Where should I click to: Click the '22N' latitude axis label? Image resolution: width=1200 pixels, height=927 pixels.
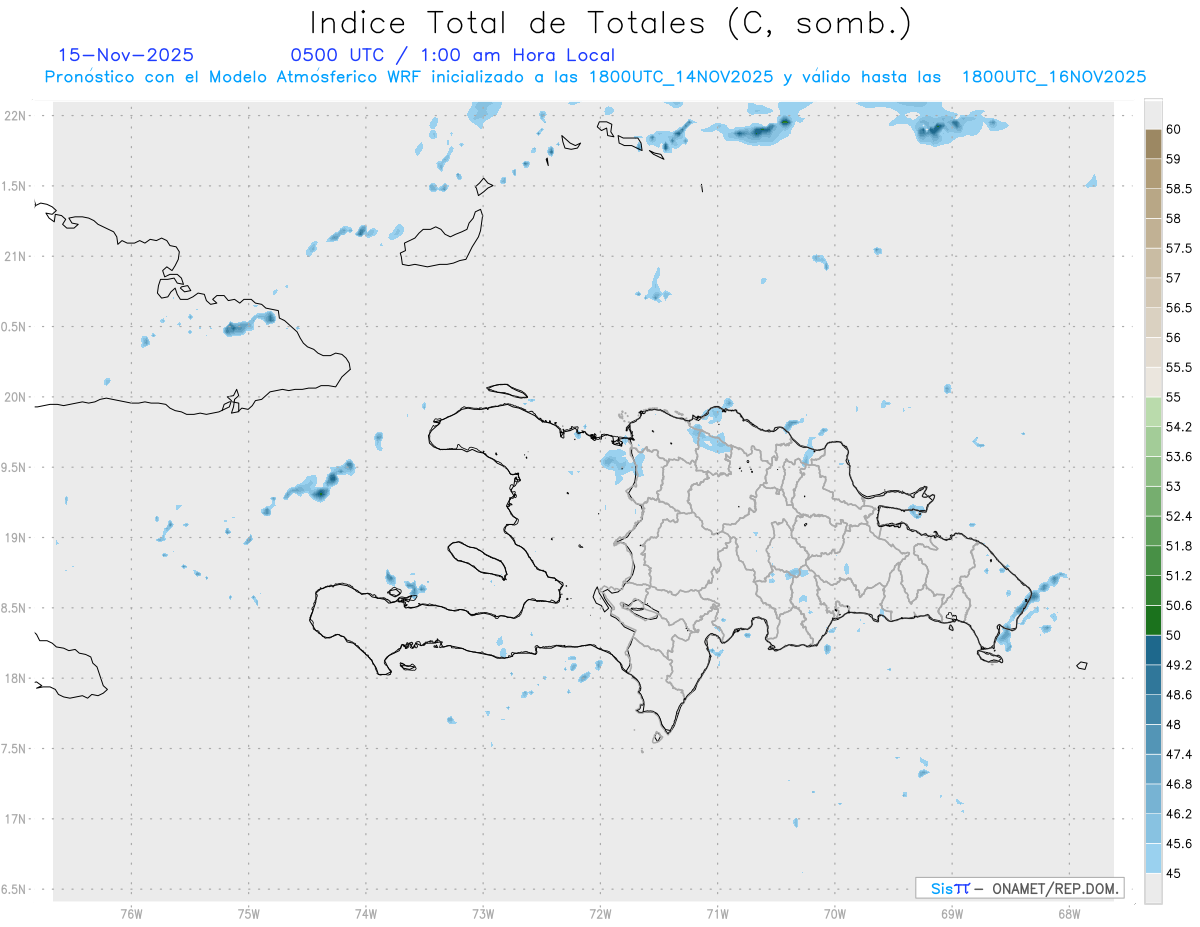(x=16, y=116)
